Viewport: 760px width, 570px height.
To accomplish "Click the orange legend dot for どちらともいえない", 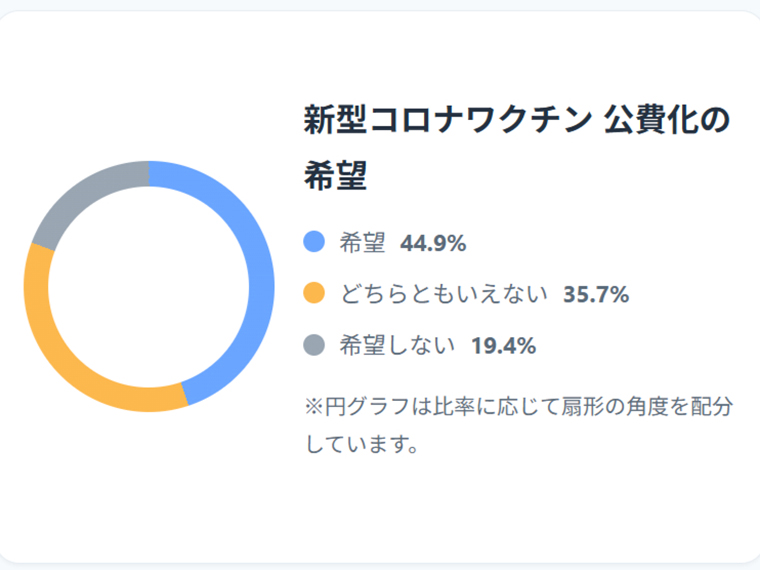I will pyautogui.click(x=314, y=294).
